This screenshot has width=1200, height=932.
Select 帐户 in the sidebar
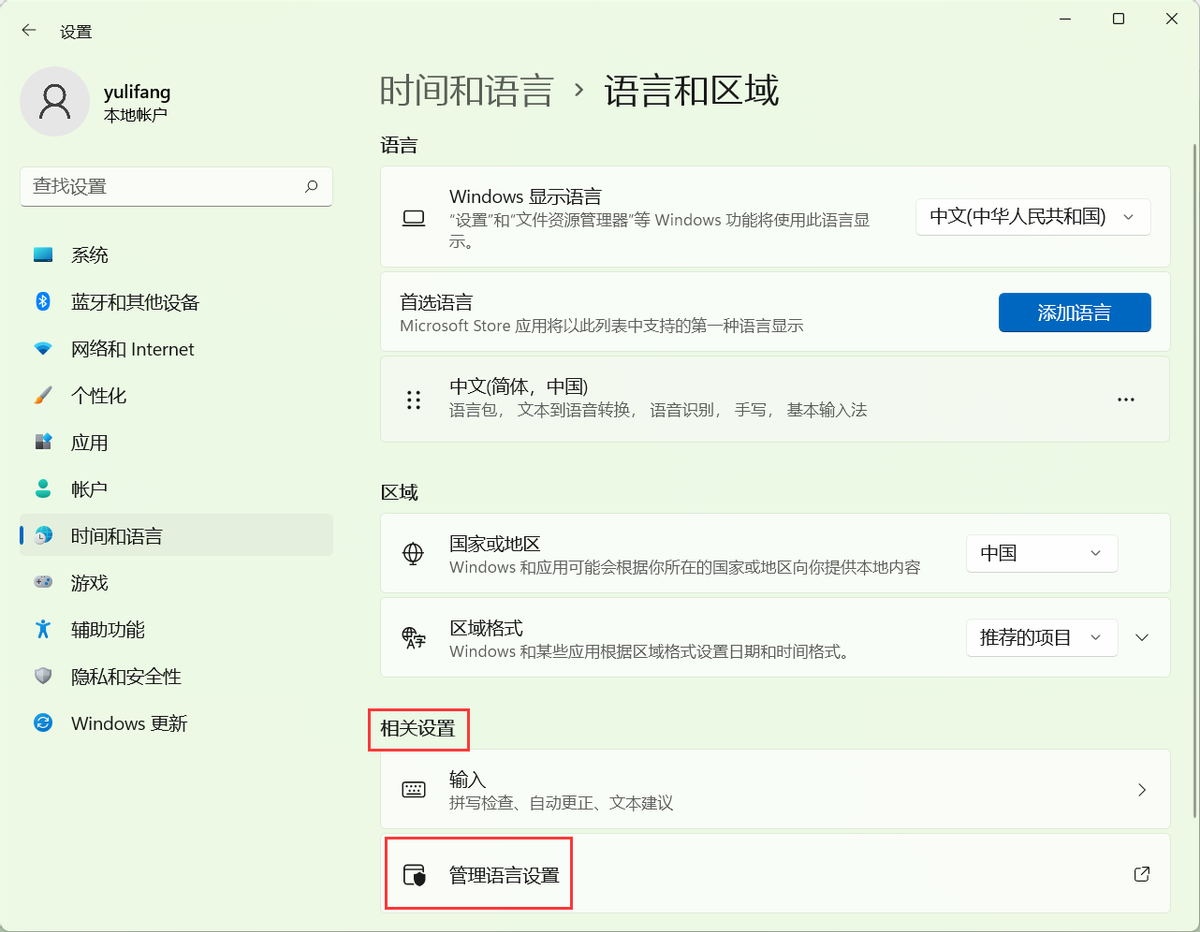176,489
